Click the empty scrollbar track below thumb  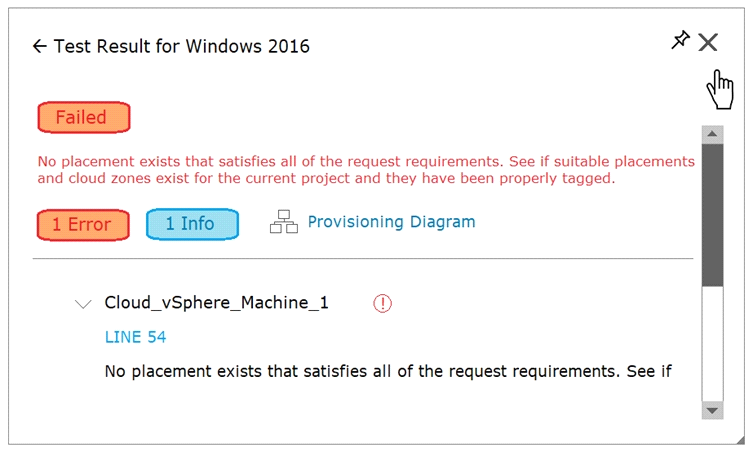point(712,345)
